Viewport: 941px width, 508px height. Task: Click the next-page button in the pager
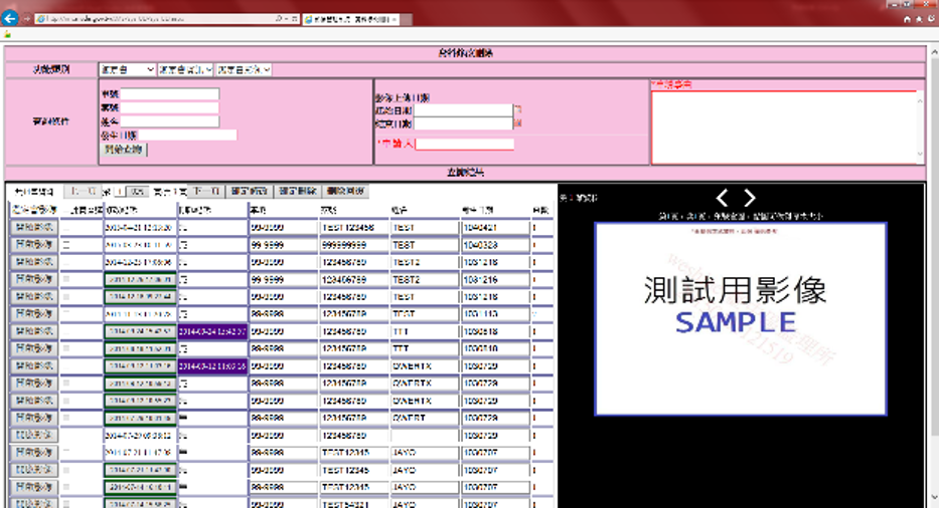pos(206,192)
